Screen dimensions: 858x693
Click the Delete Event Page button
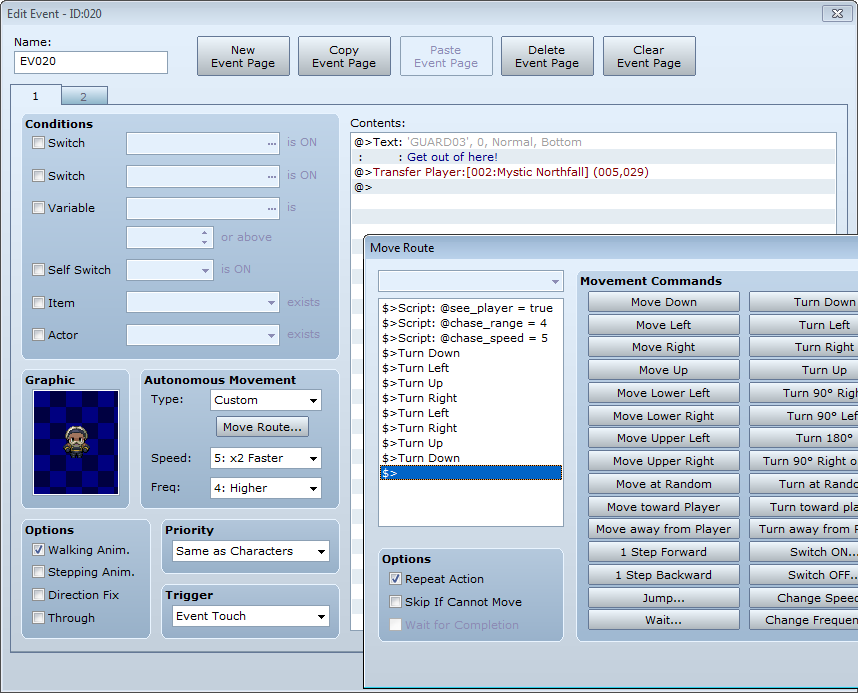547,56
